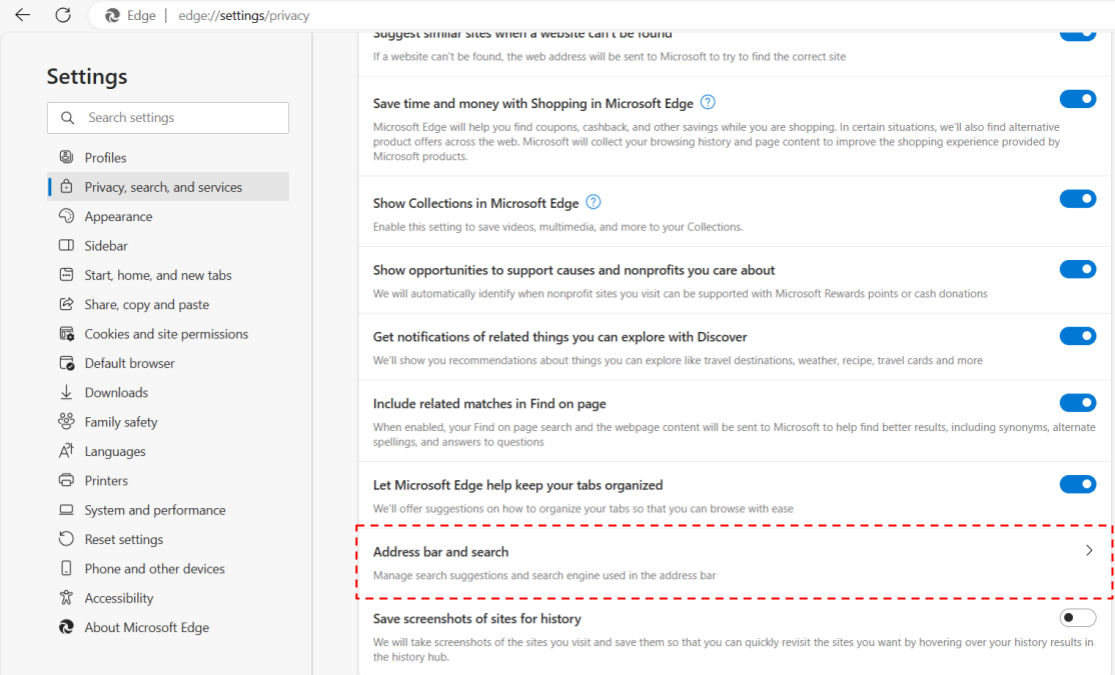1115x675 pixels.
Task: Open the help icon next to Show Collections
Action: (593, 202)
